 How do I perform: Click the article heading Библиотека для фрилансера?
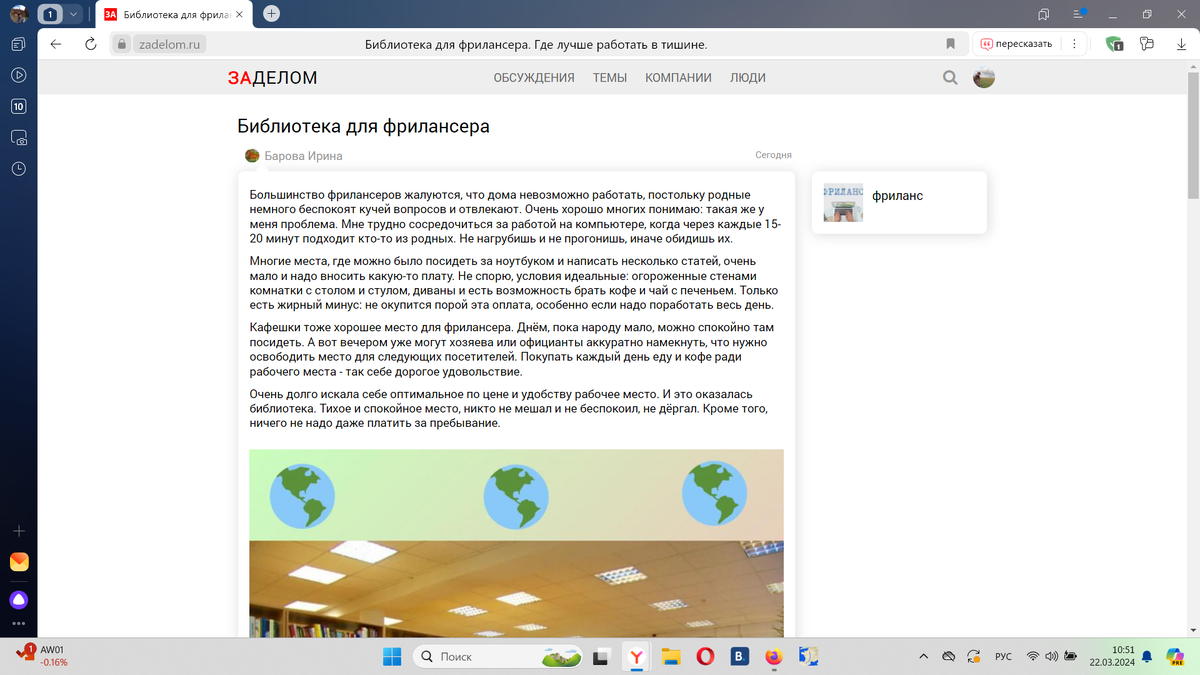click(x=363, y=126)
